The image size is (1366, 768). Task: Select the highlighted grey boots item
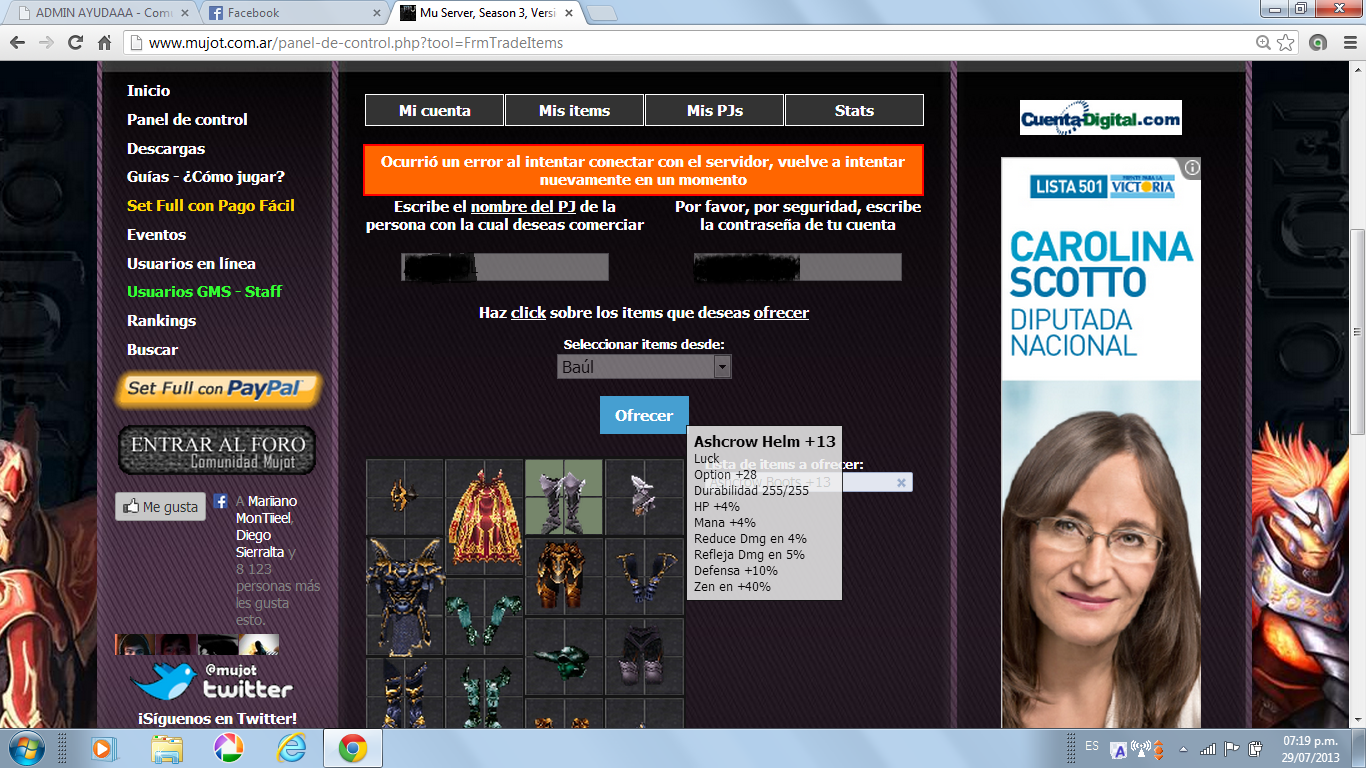(564, 497)
